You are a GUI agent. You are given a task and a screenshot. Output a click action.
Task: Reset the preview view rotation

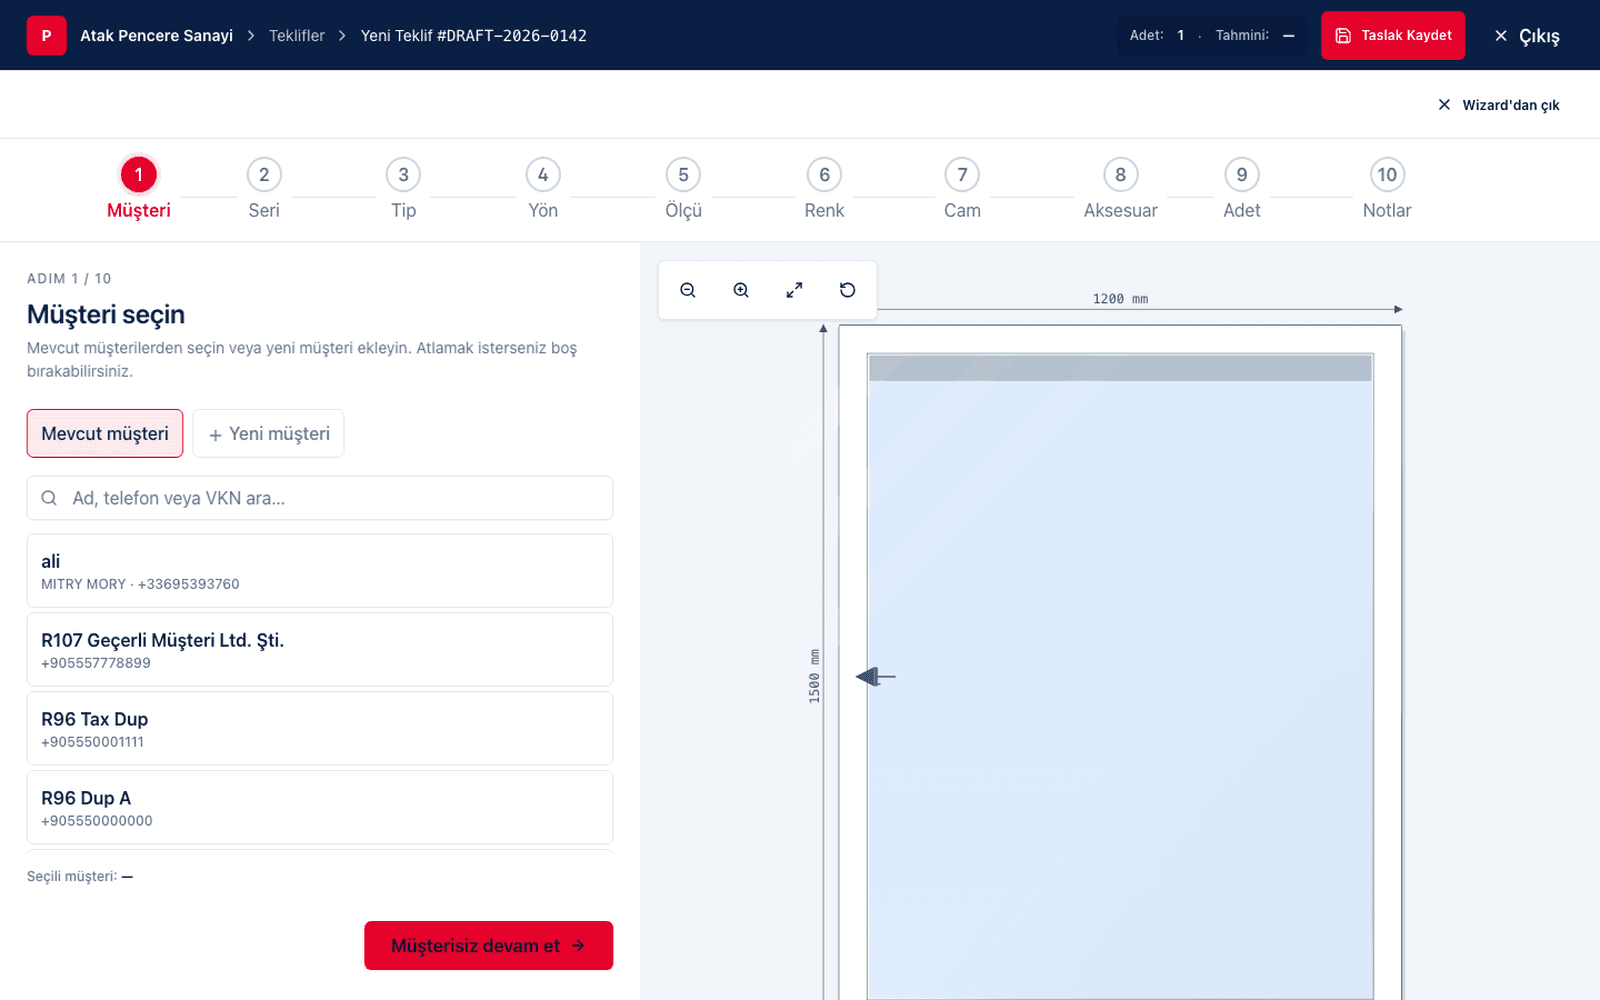[847, 290]
